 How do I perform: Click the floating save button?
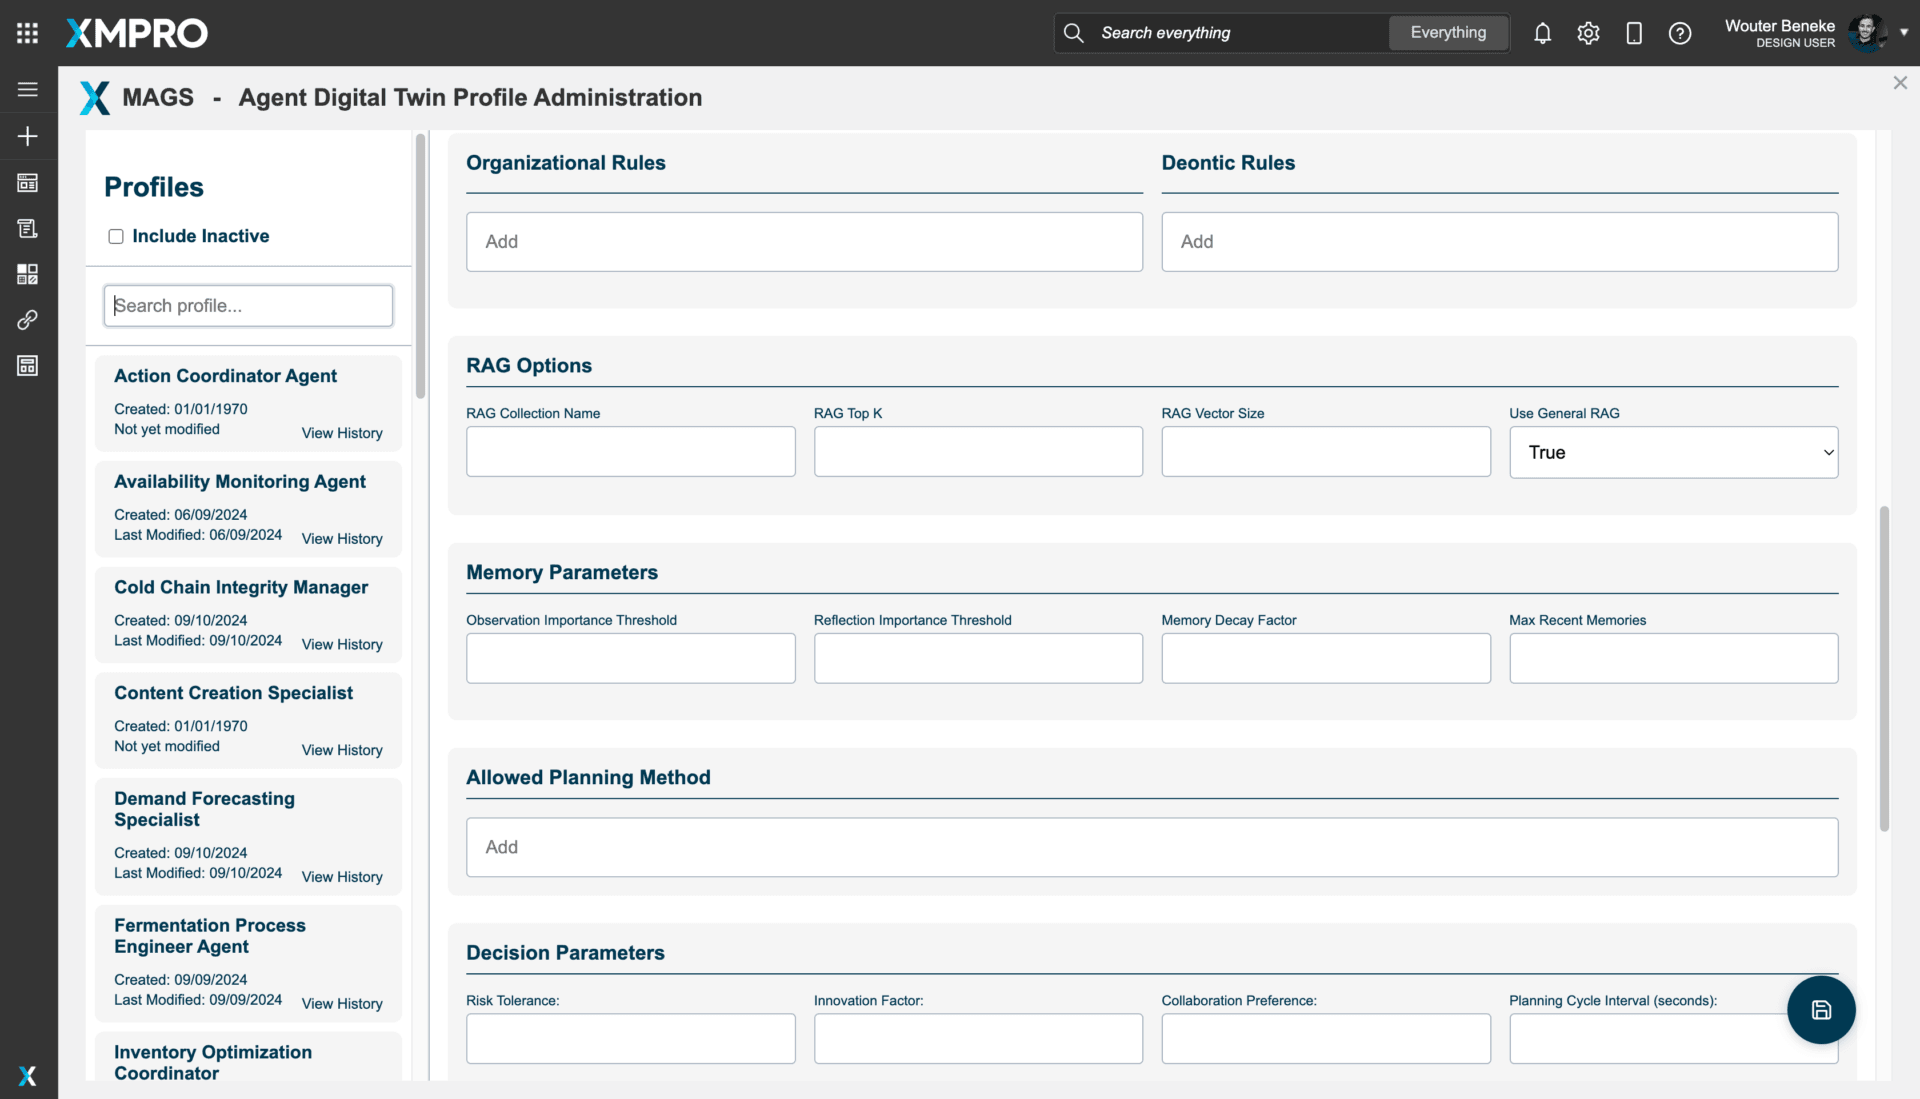(1821, 1010)
